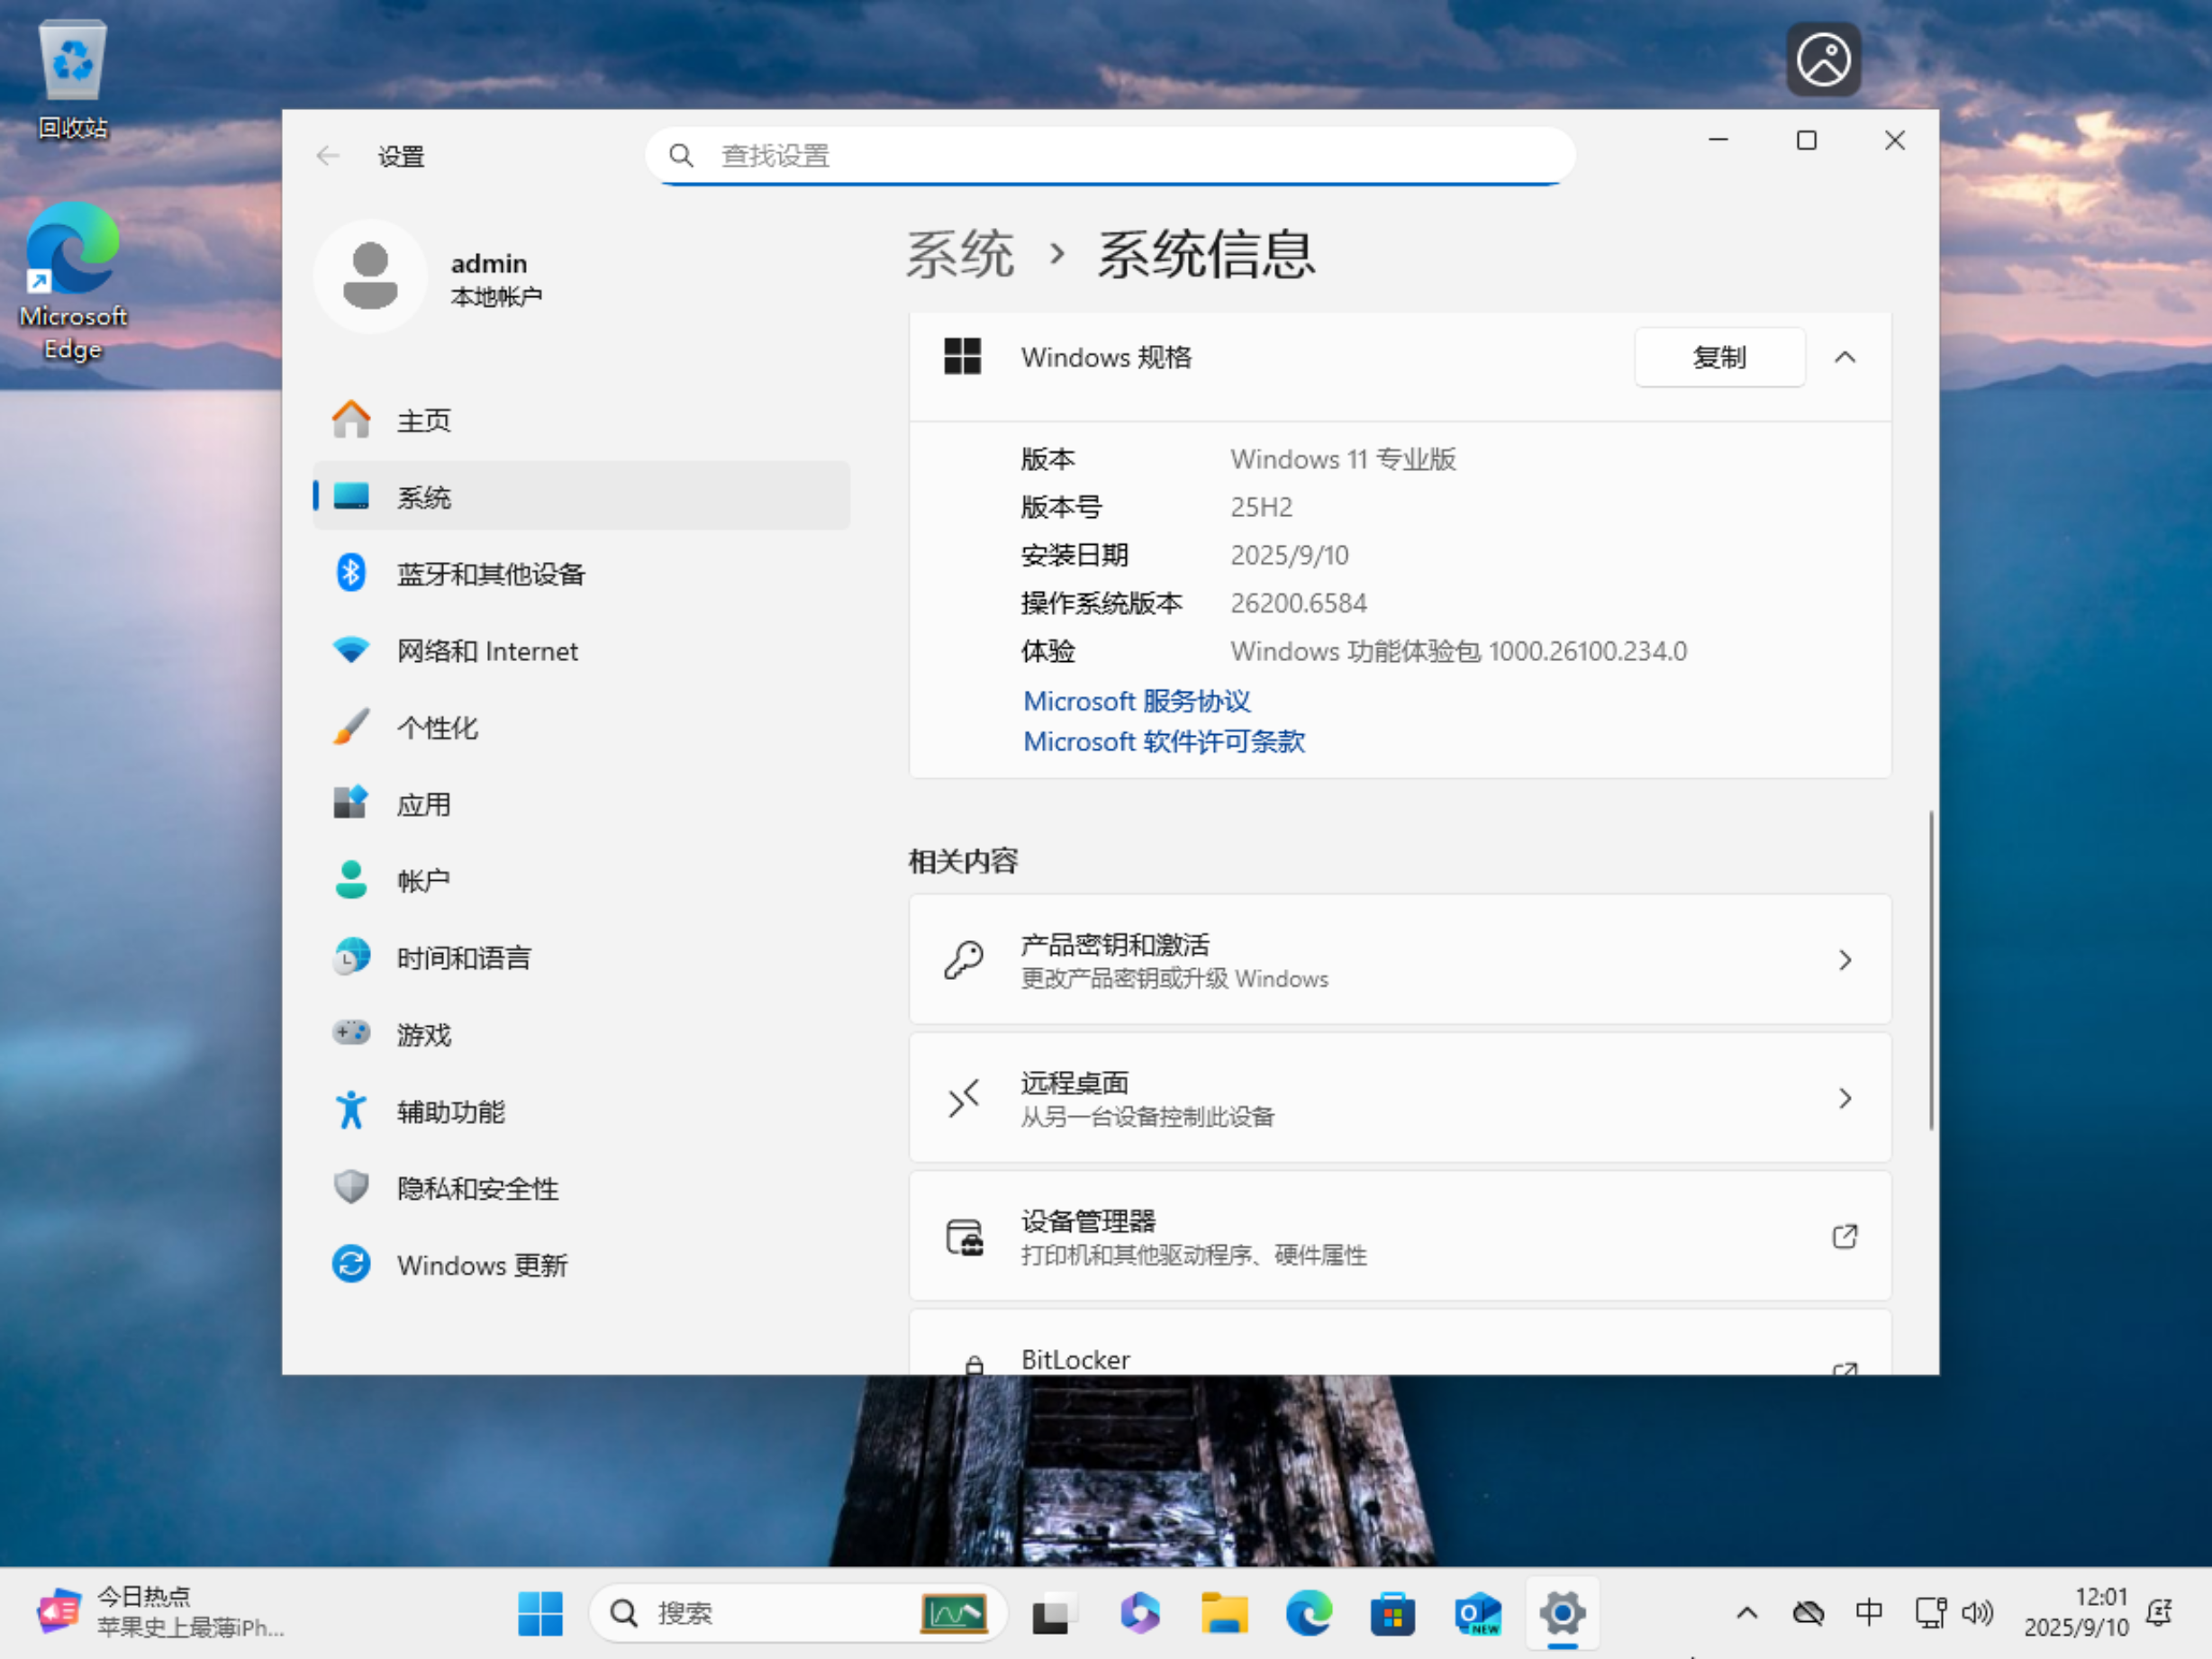Viewport: 2212px width, 1659px height.
Task: Open Microsoft Store from taskbar
Action: coord(1392,1613)
